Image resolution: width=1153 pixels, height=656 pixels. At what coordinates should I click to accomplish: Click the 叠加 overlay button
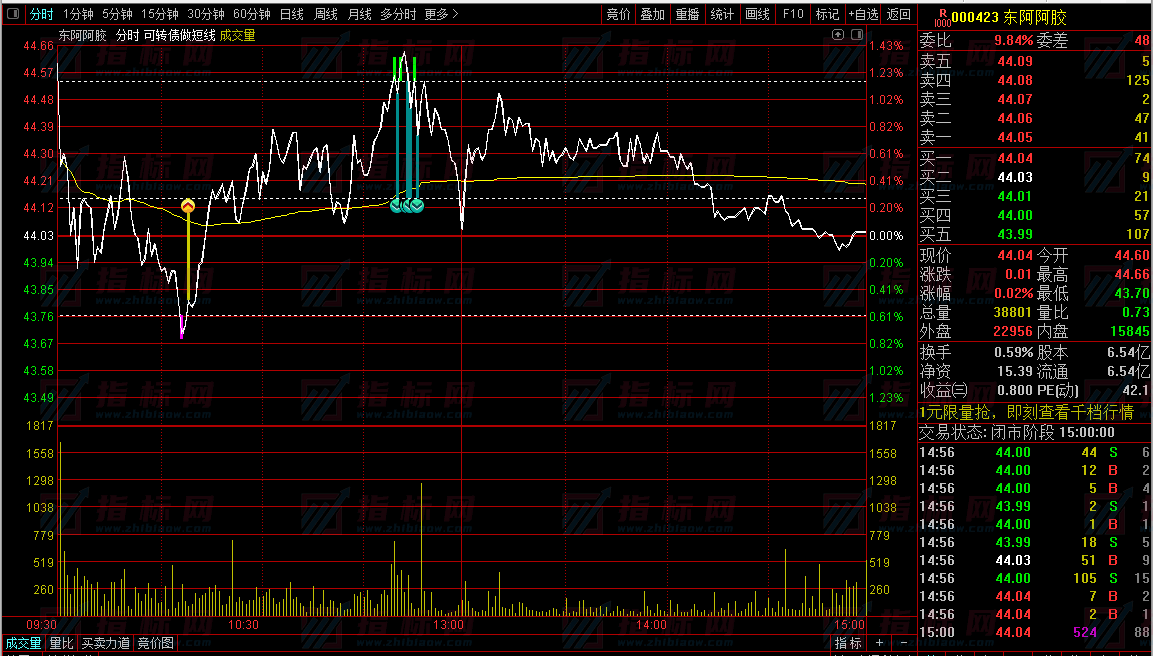coord(652,13)
